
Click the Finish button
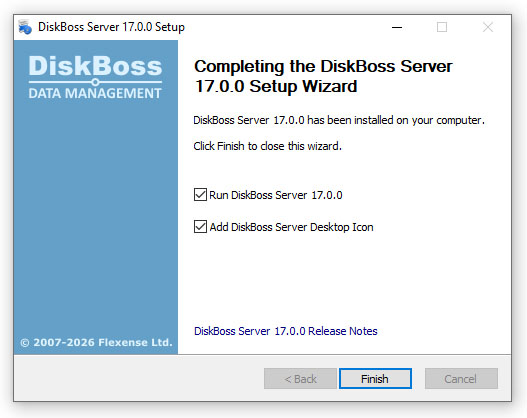[x=375, y=379]
